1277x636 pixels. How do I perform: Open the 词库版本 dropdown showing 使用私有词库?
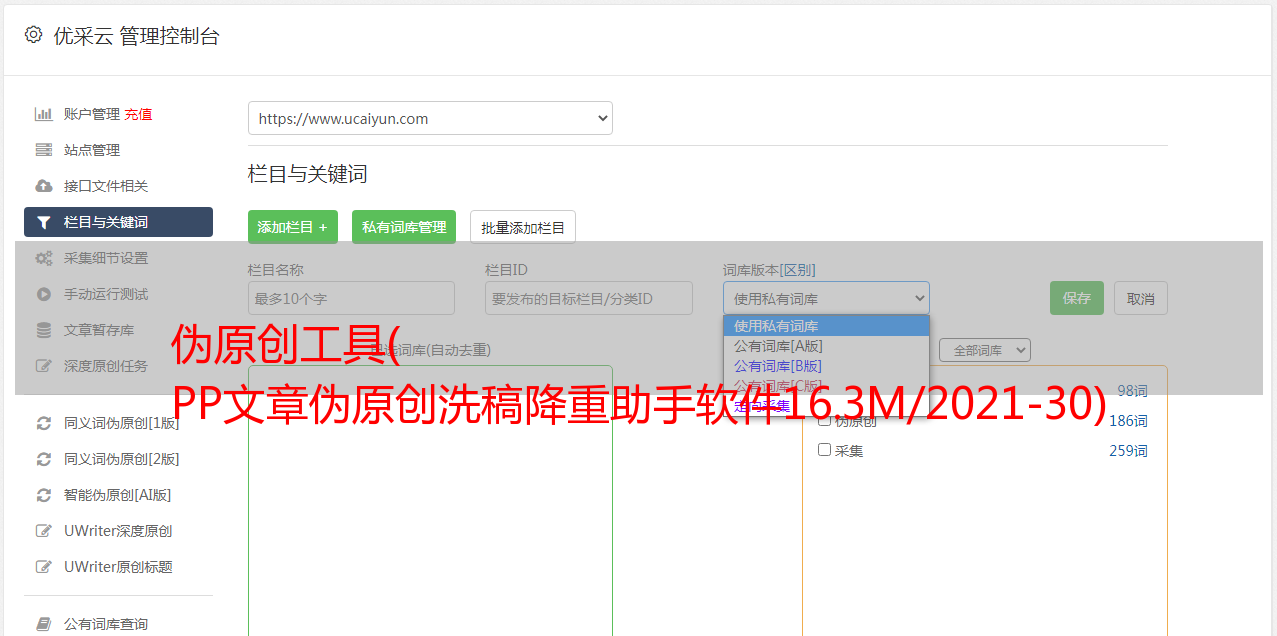tap(826, 298)
